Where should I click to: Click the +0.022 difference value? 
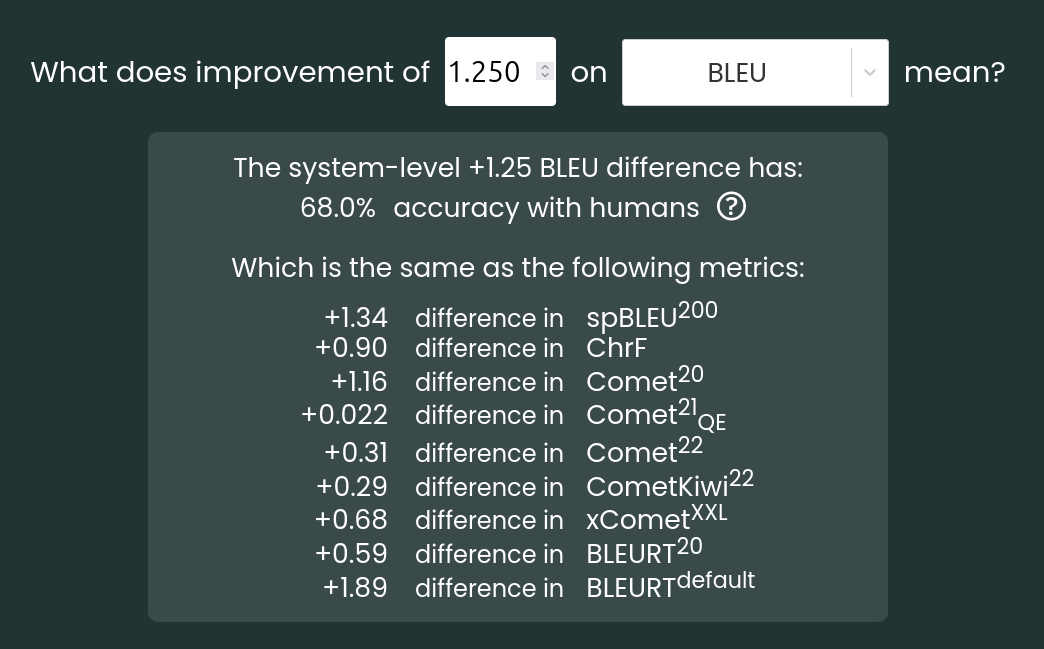click(344, 415)
